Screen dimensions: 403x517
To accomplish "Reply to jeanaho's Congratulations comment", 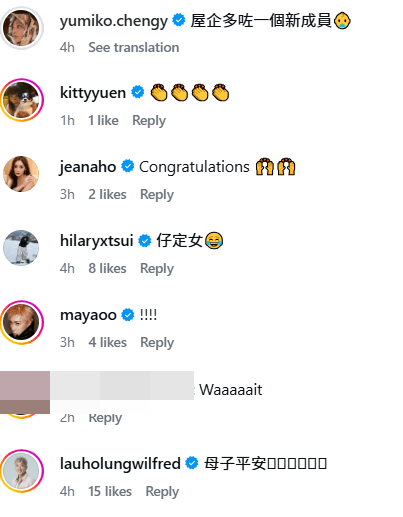I will coord(157,194).
